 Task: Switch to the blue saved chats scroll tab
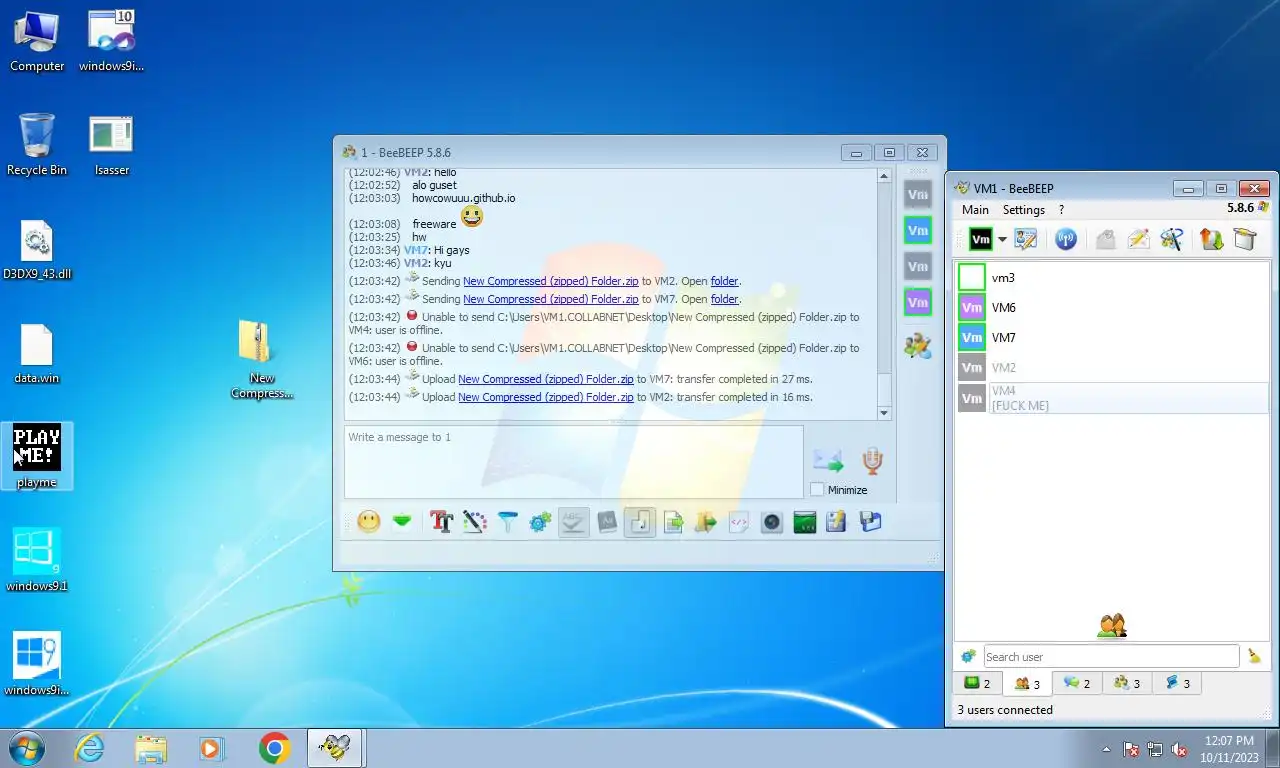point(1177,684)
